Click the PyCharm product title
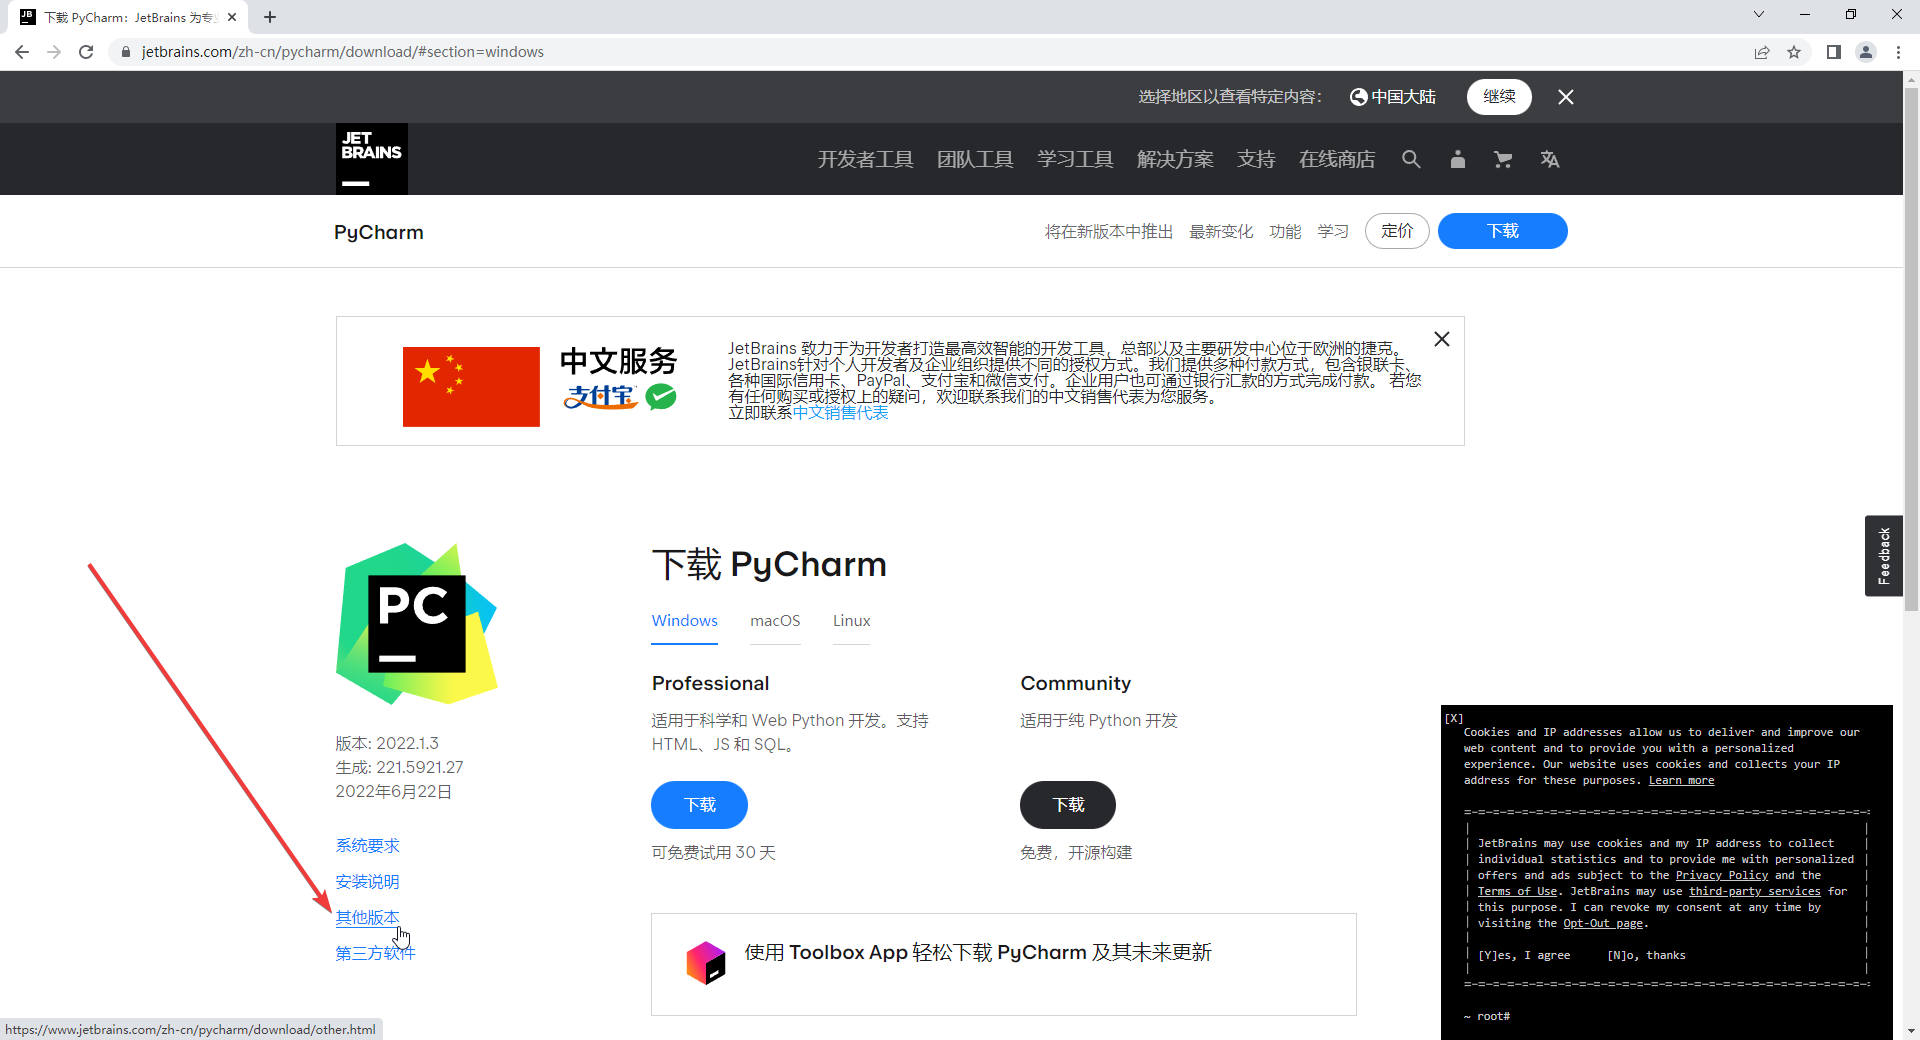 pos(379,232)
